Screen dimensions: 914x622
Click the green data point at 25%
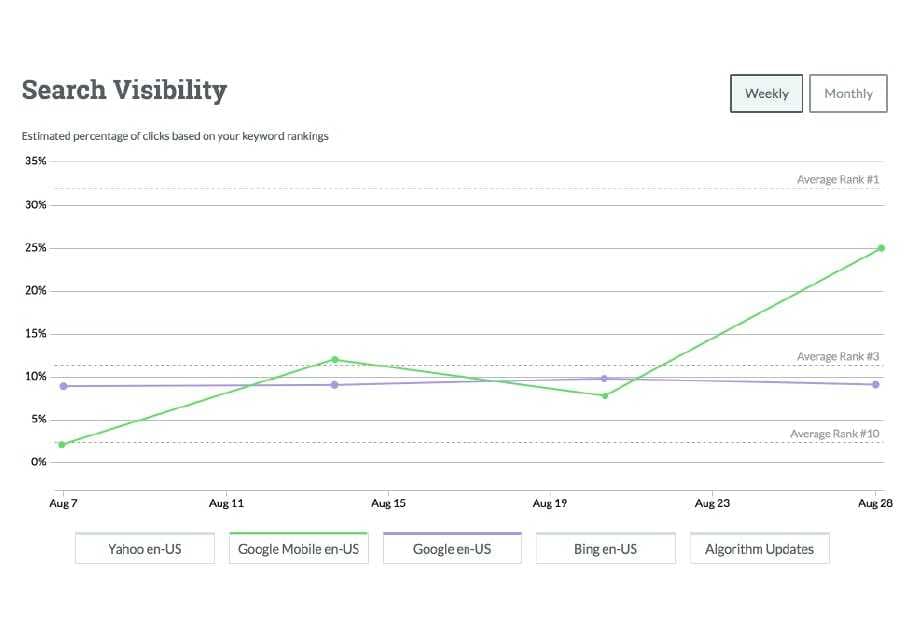881,248
